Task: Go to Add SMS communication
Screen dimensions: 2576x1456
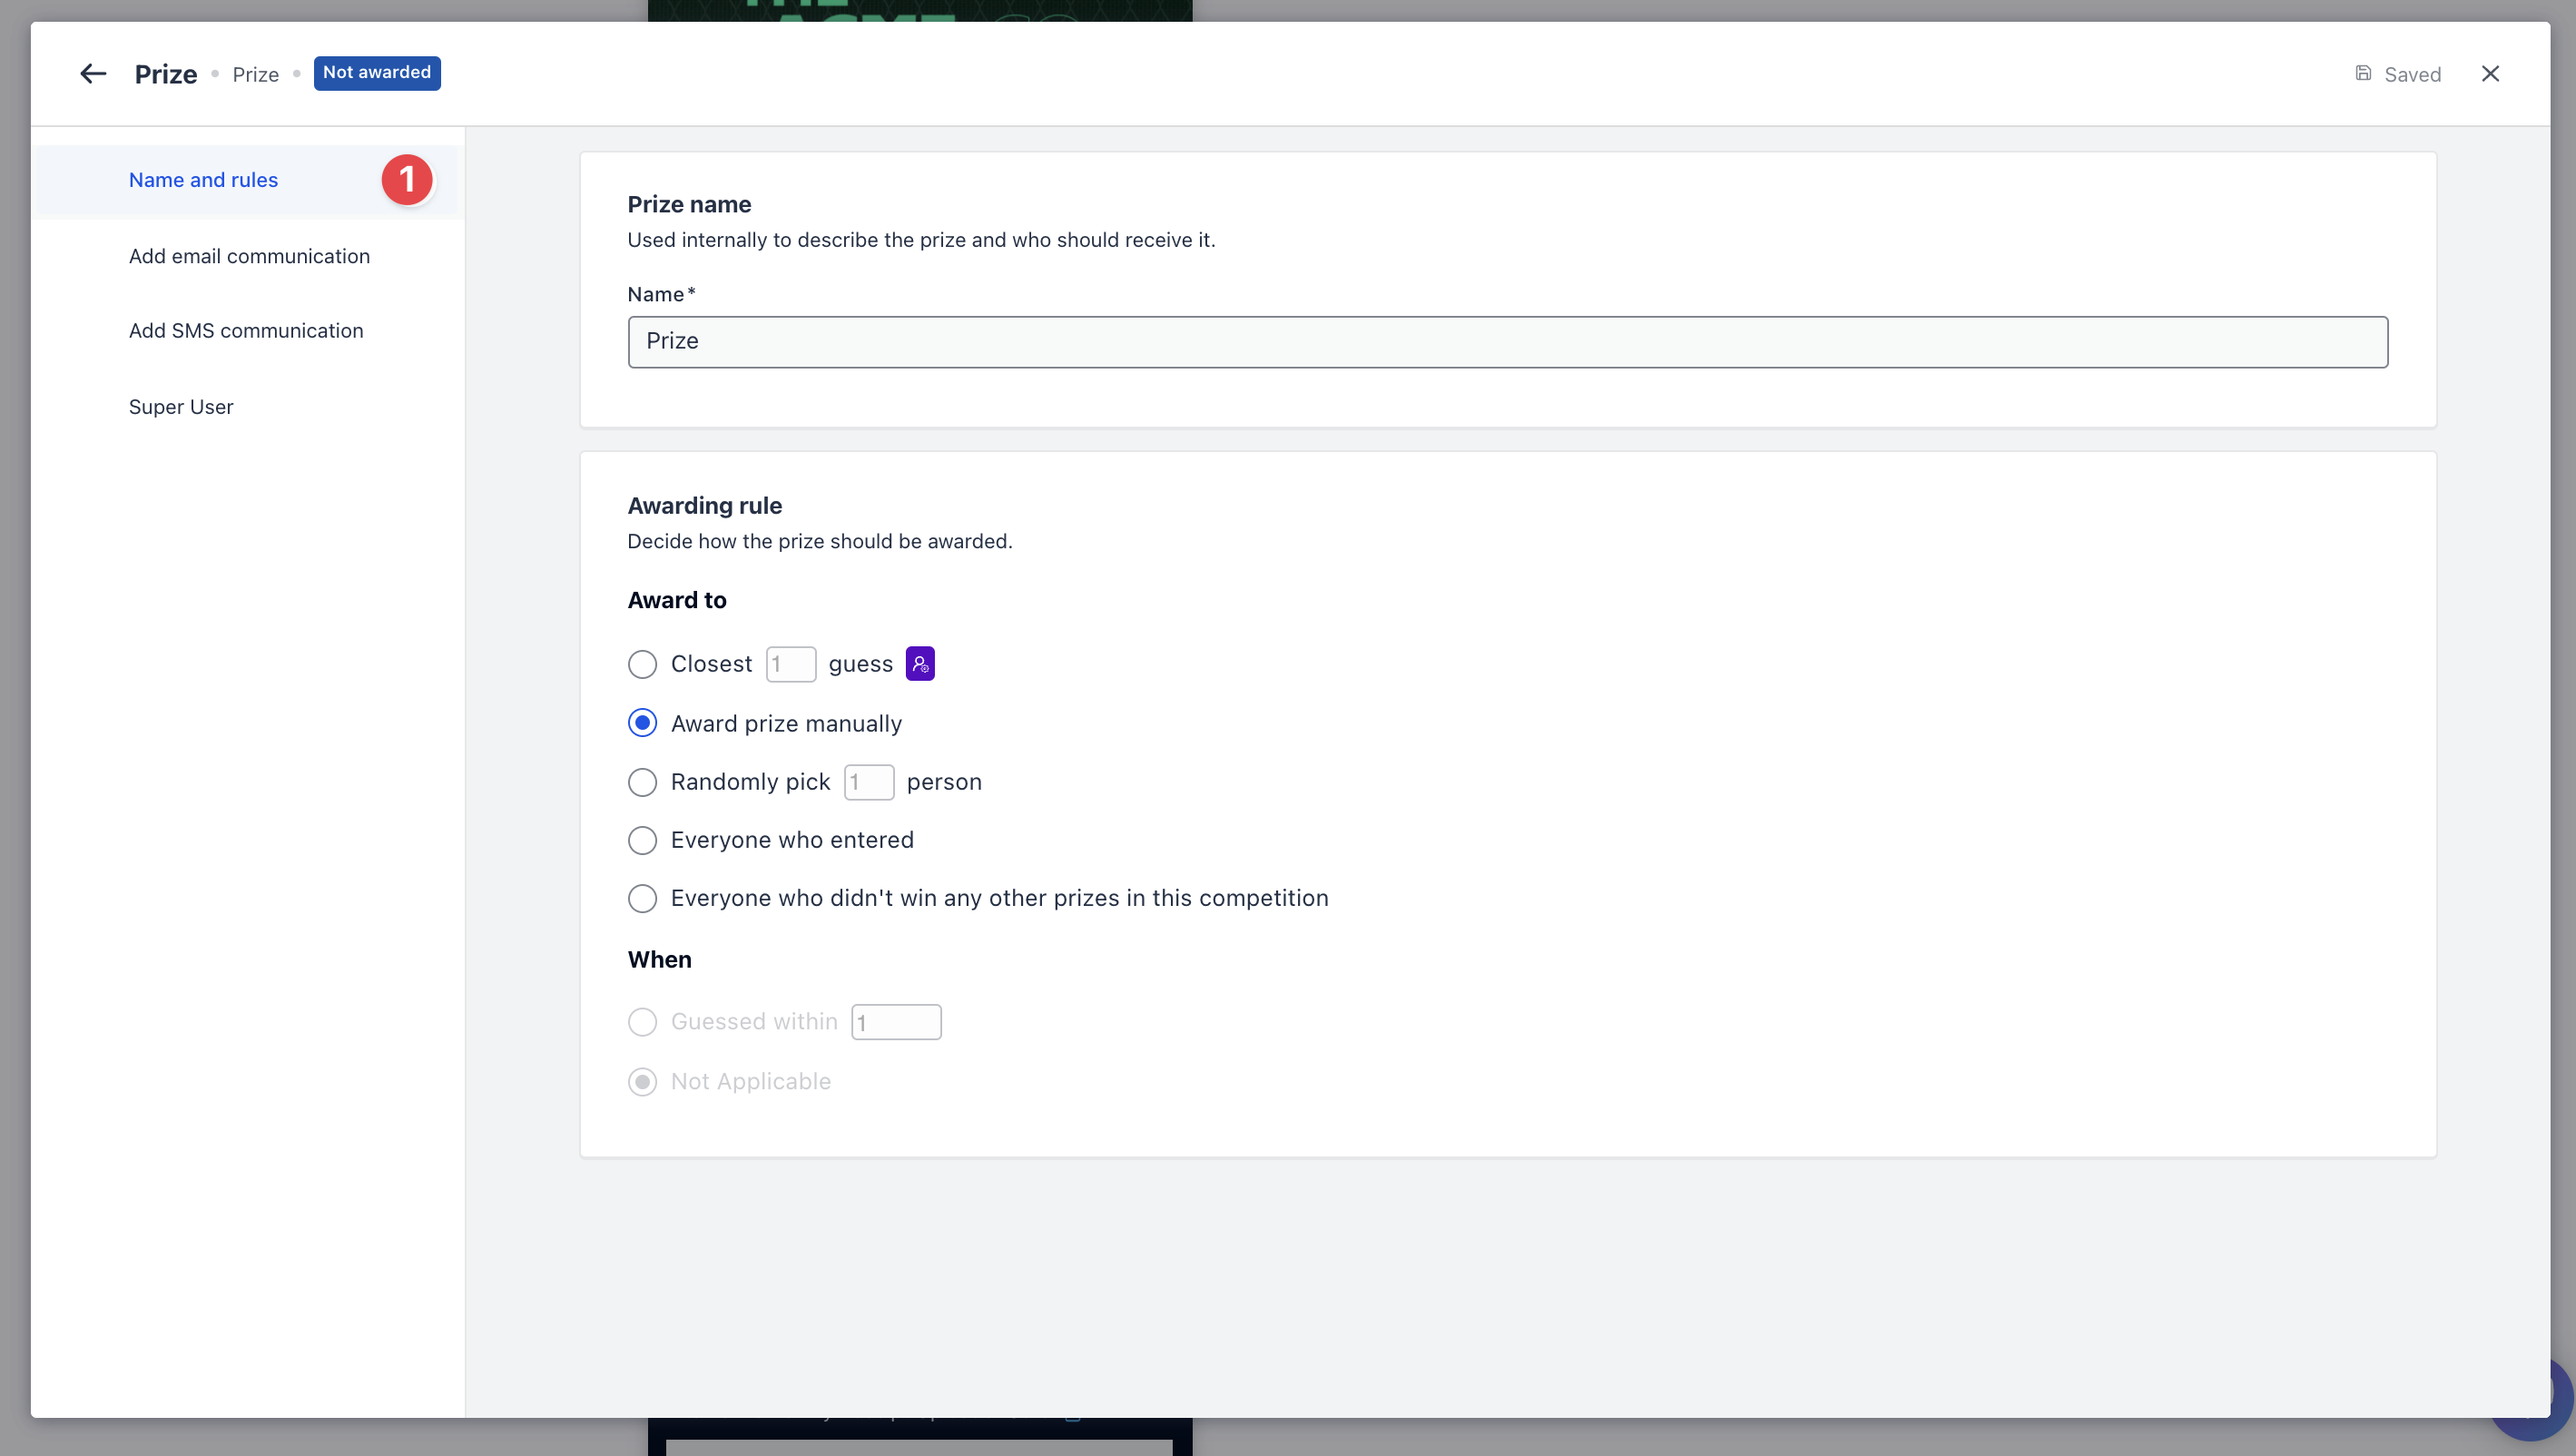Action: [246, 331]
